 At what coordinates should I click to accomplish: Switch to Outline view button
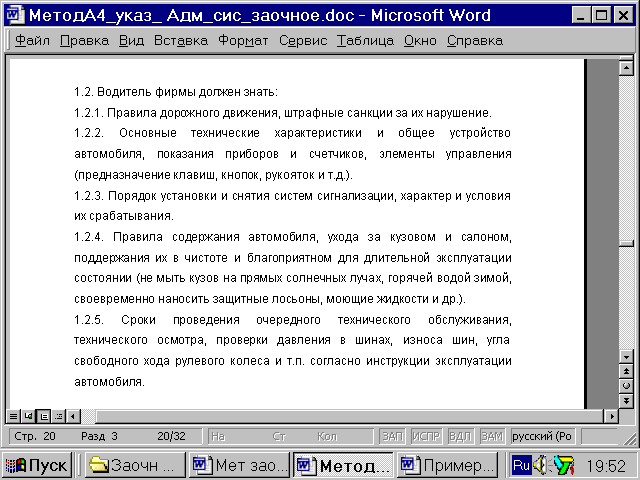[58, 416]
